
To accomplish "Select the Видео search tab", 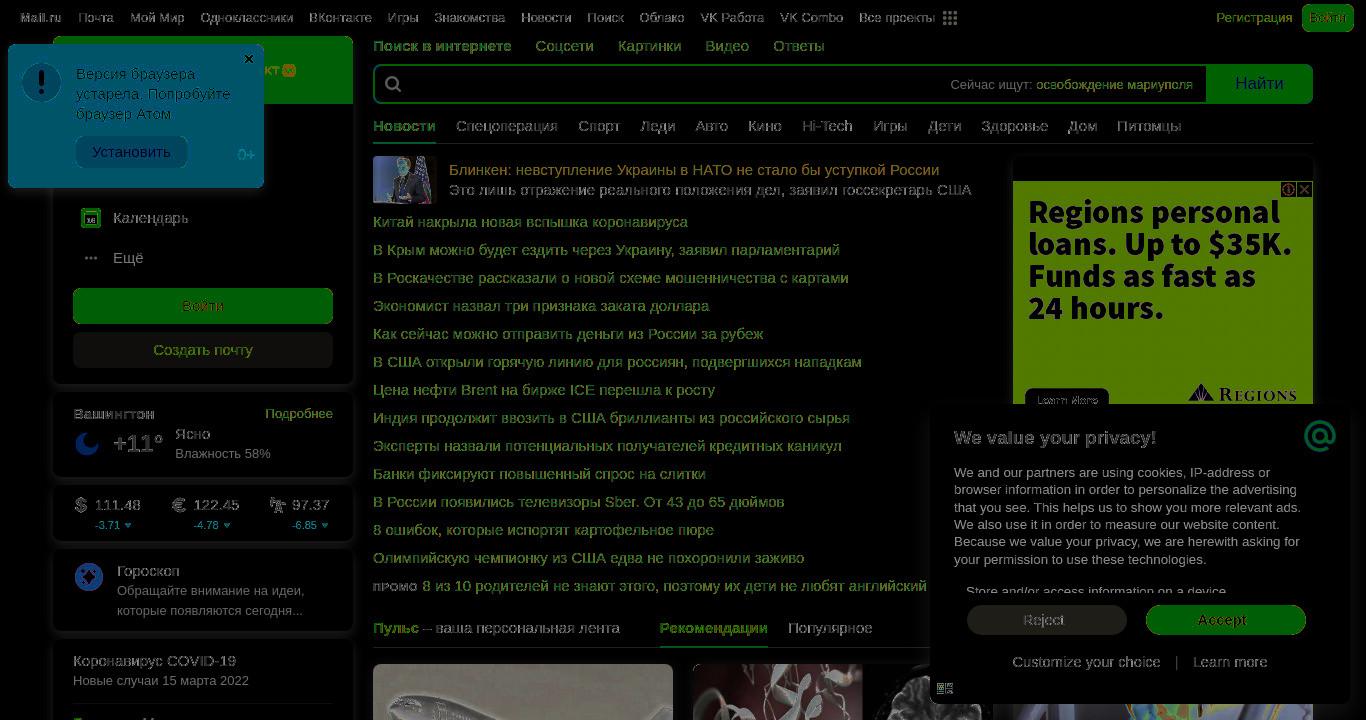I will tap(727, 46).
